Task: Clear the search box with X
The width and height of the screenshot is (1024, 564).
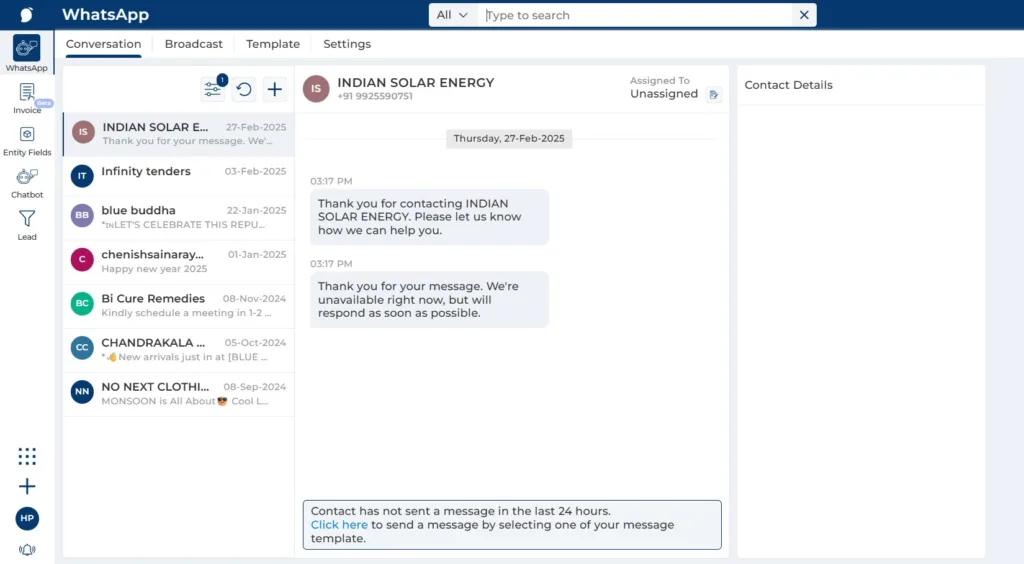Action: pos(804,15)
